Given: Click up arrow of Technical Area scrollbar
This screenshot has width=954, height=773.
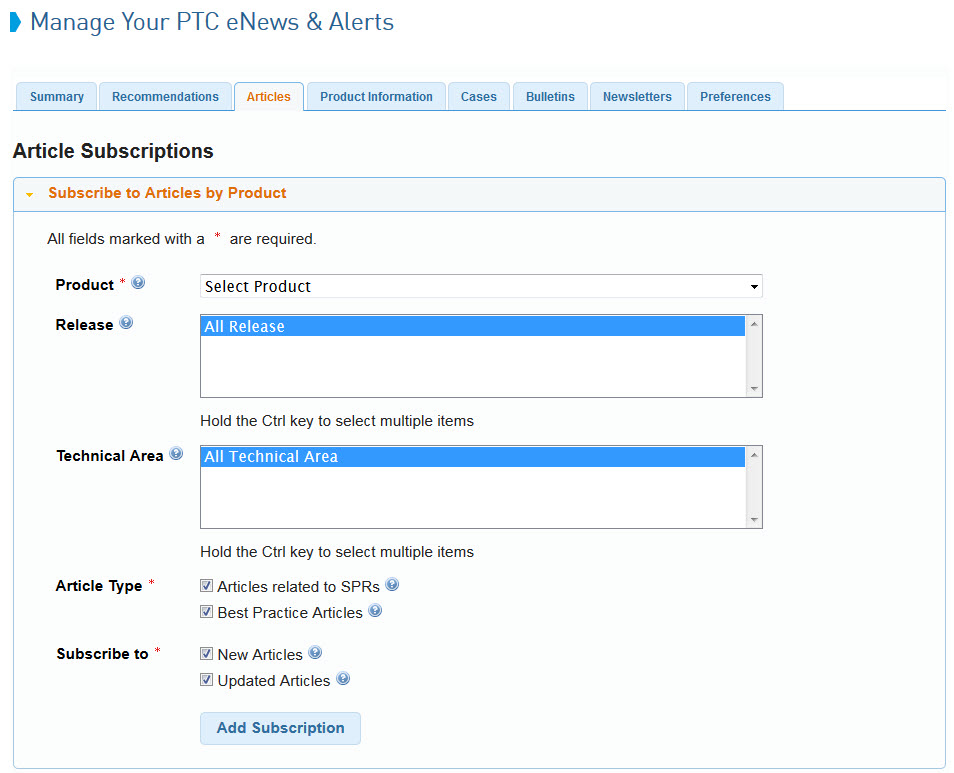Looking at the screenshot, I should coord(754,454).
